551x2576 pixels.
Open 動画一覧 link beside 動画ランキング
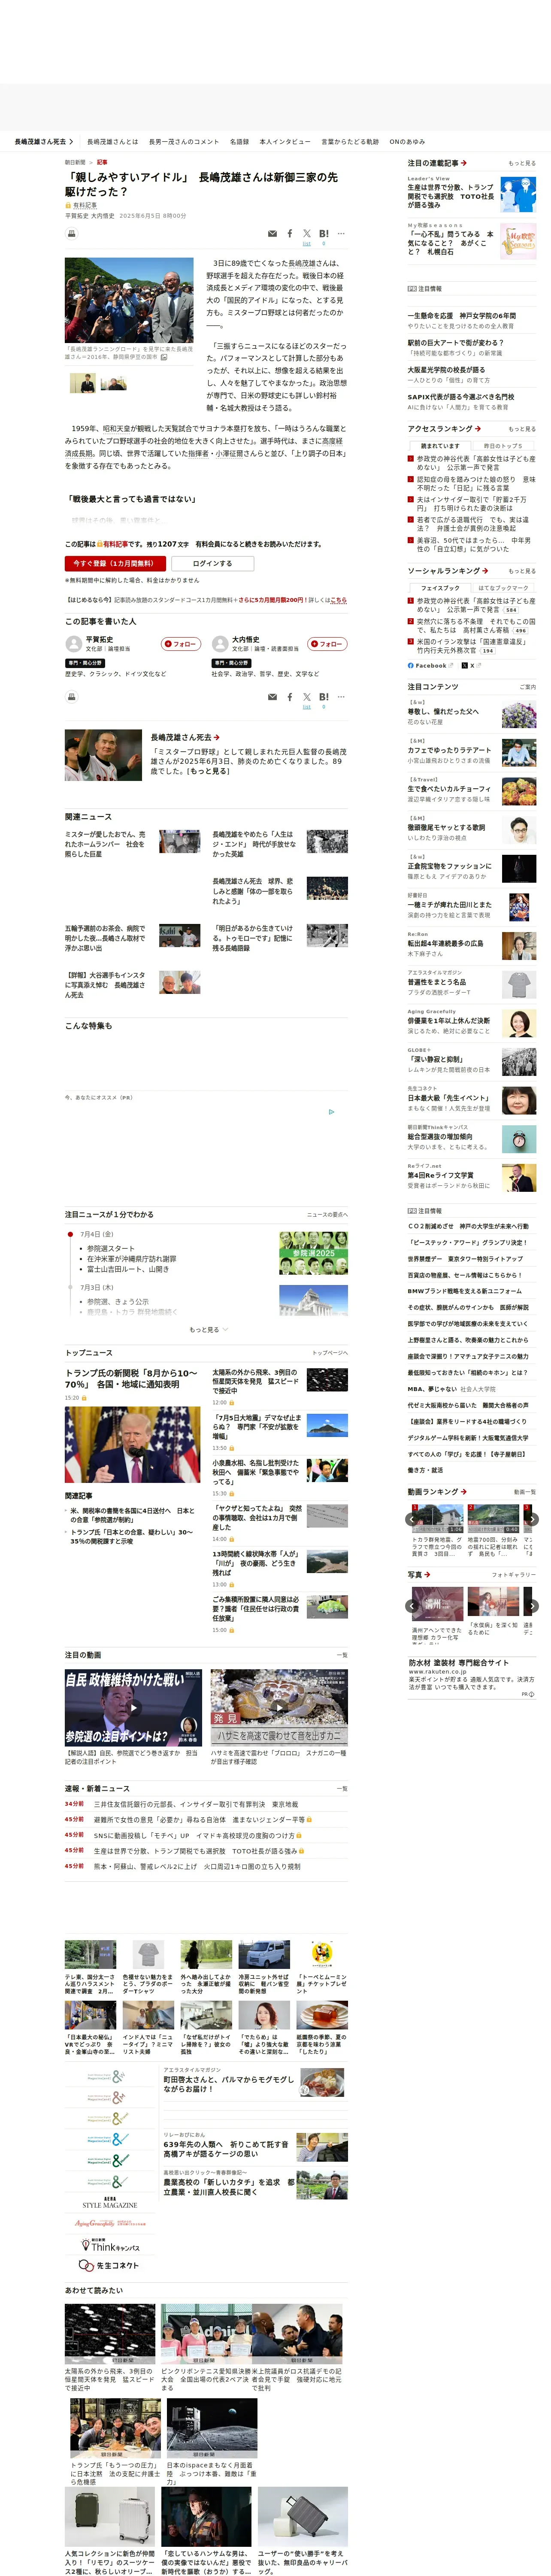525,1492
